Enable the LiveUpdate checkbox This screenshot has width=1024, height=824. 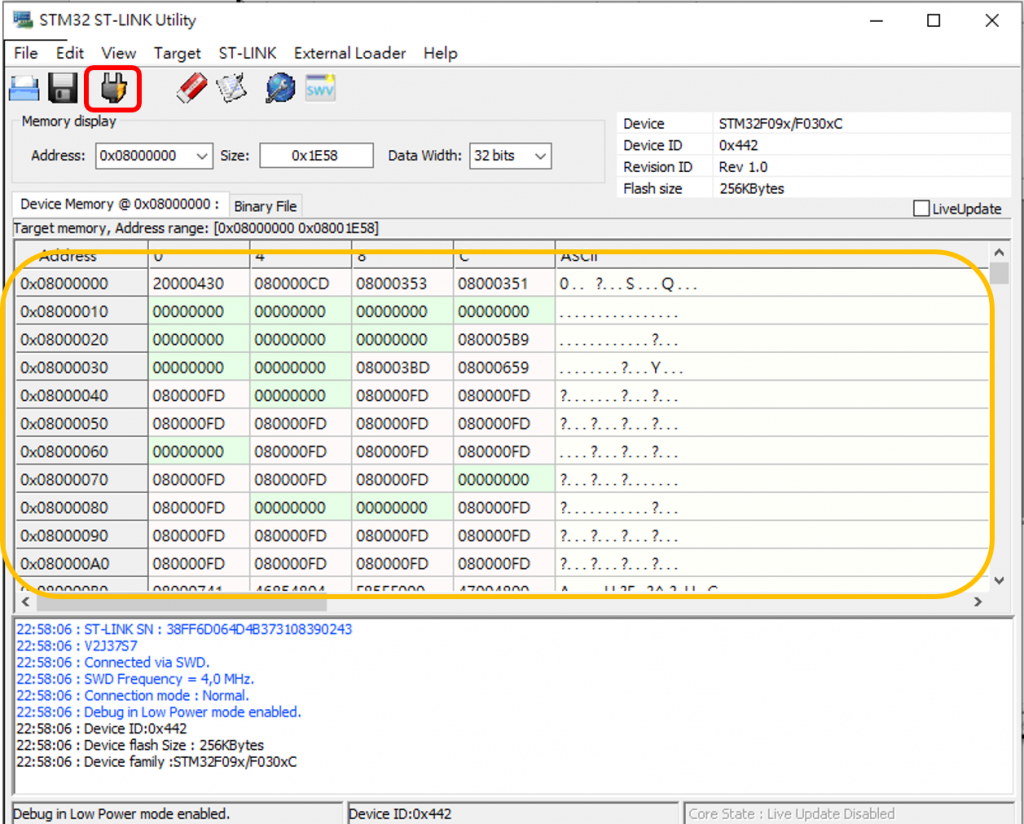(x=921, y=208)
